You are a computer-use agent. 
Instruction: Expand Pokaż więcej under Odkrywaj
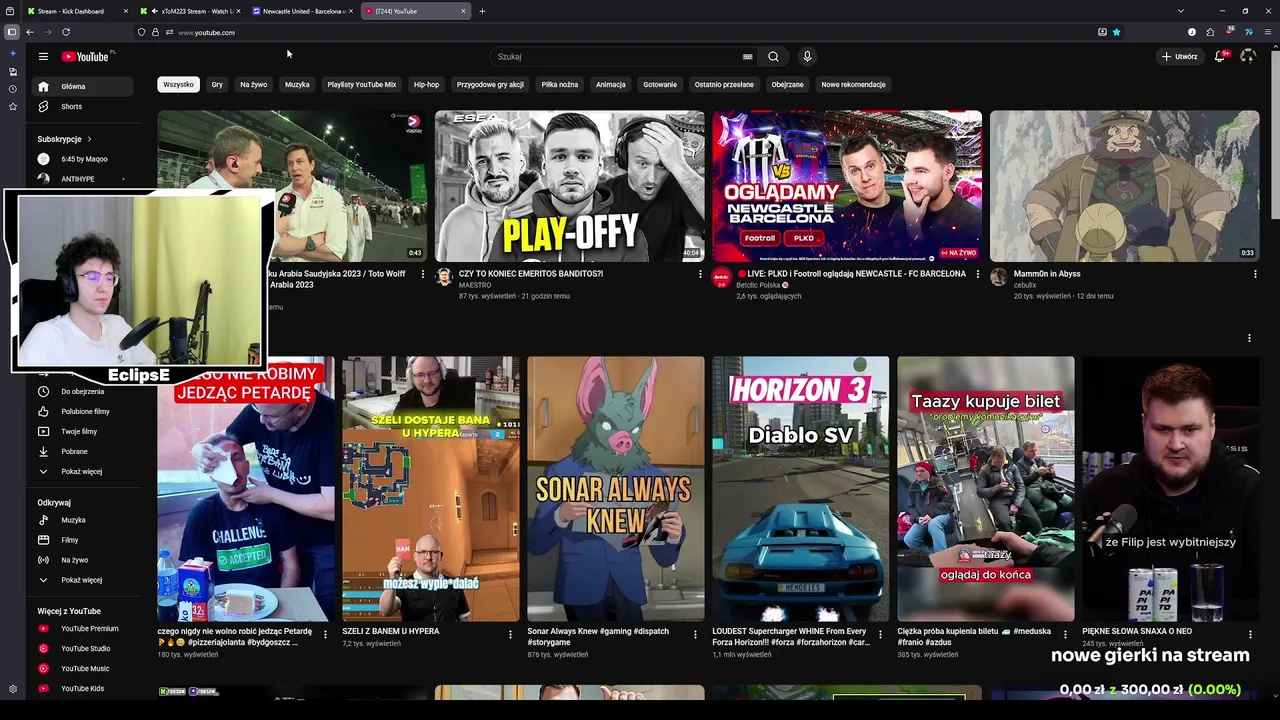coord(80,580)
